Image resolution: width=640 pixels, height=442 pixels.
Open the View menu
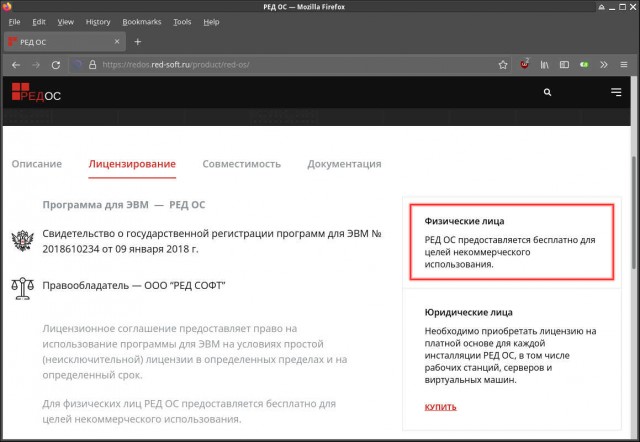click(65, 22)
